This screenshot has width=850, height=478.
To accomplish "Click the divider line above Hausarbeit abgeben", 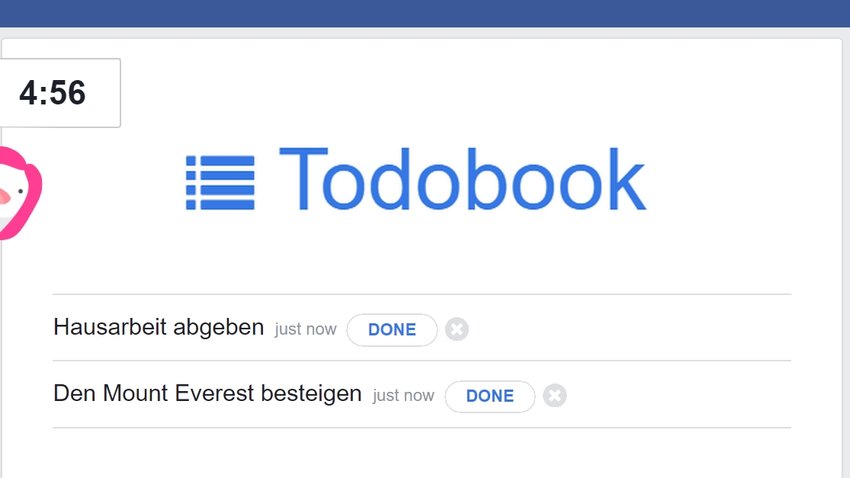I will (x=422, y=294).
